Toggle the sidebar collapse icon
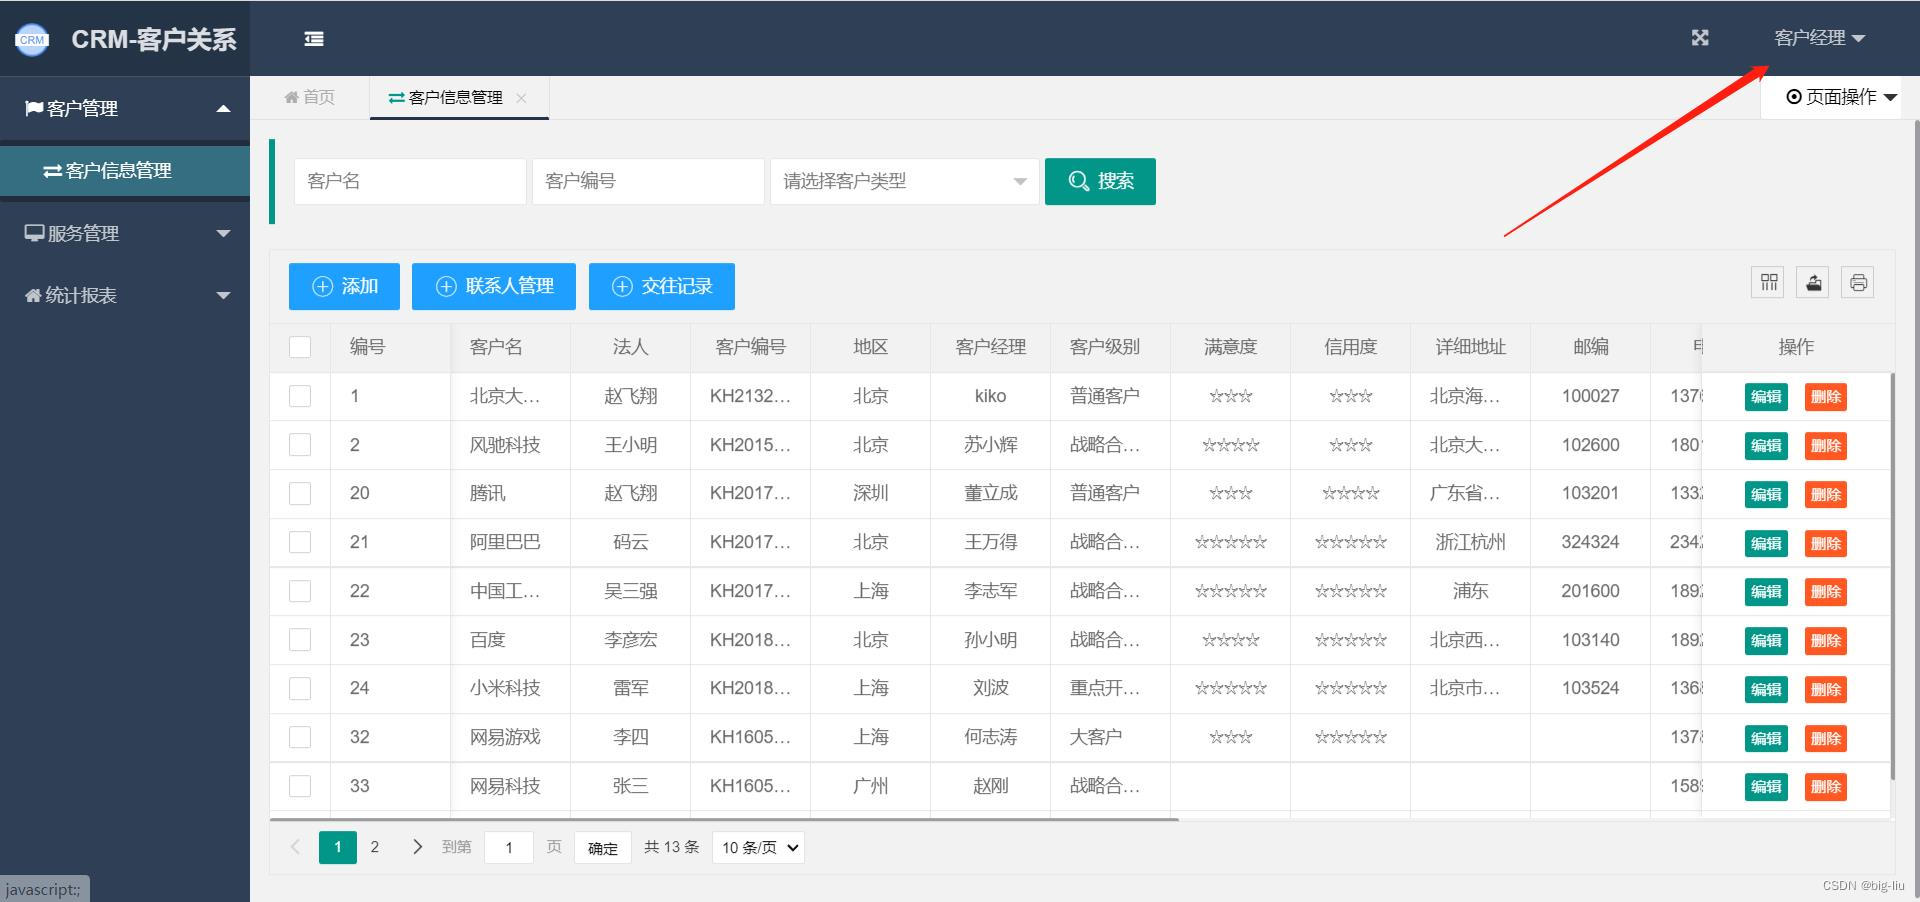Image resolution: width=1920 pixels, height=902 pixels. point(314,39)
